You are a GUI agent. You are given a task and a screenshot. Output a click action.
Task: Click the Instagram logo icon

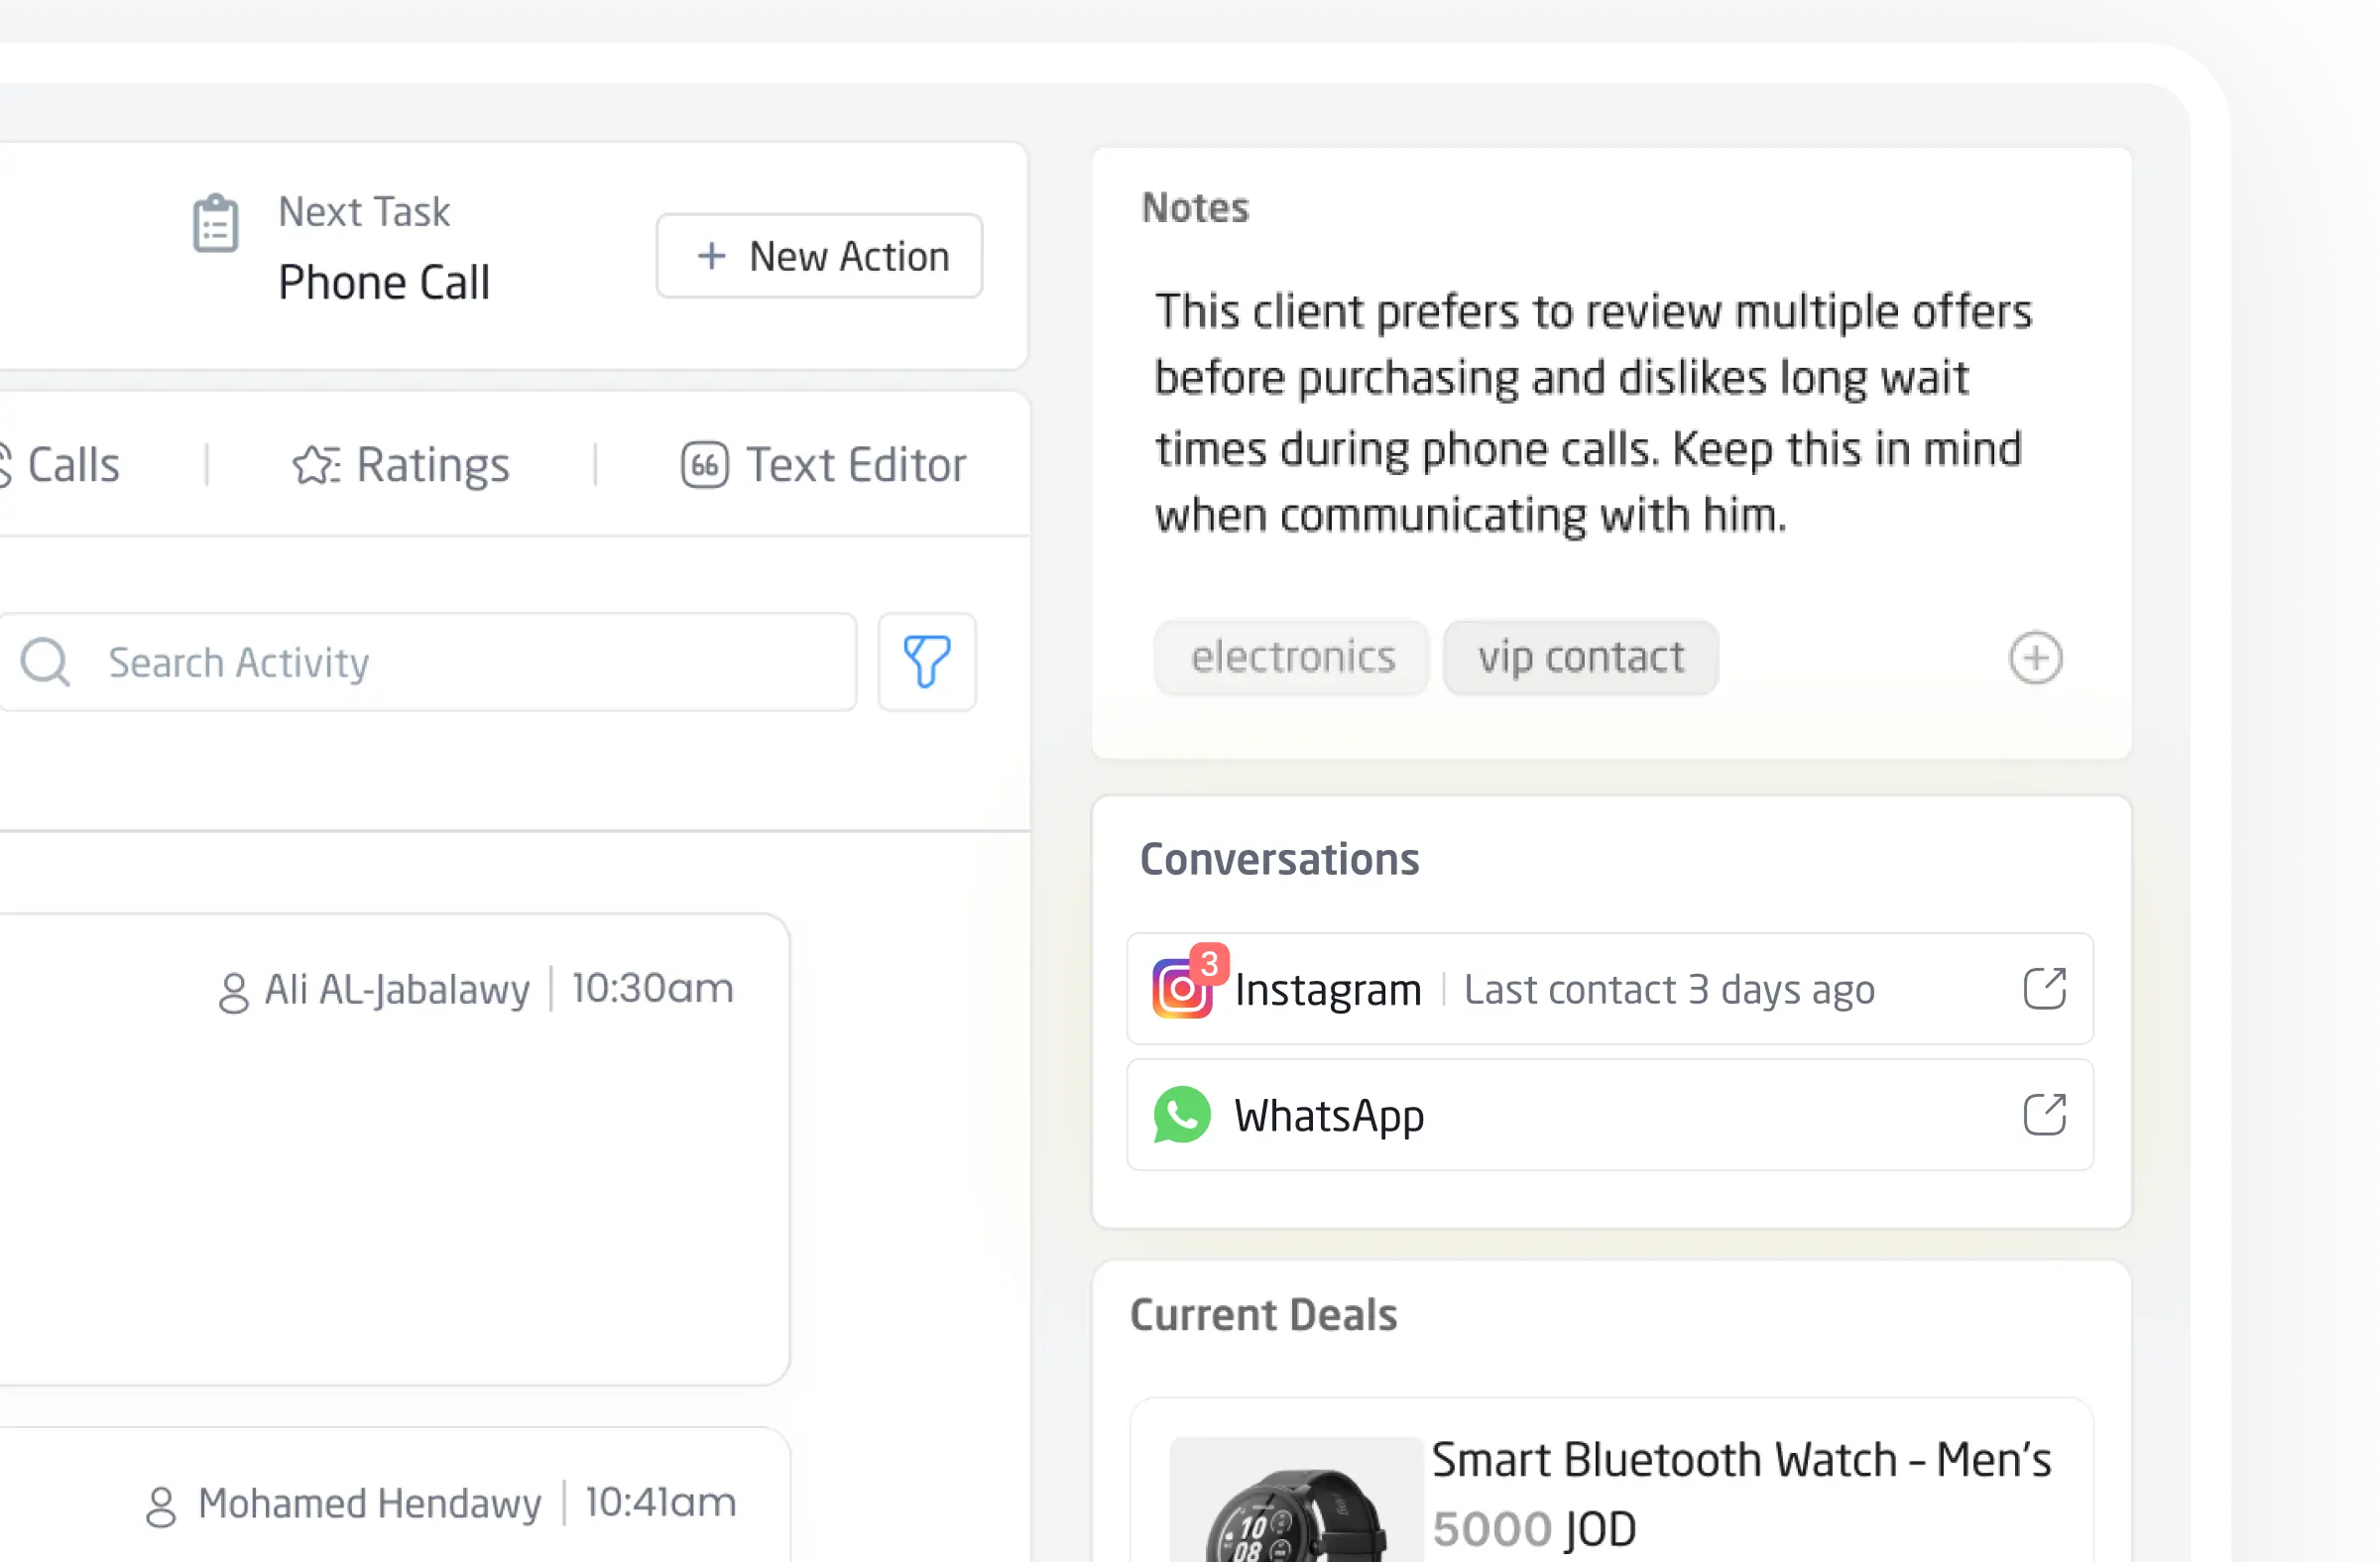pos(1182,989)
